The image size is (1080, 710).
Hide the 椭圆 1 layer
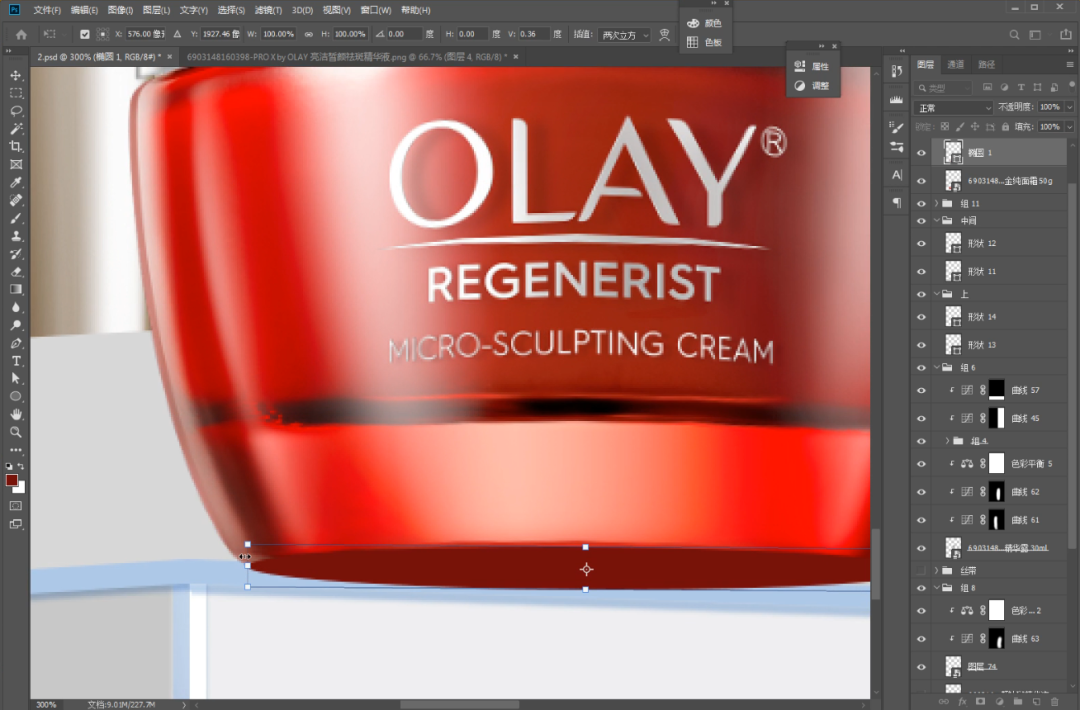(921, 153)
